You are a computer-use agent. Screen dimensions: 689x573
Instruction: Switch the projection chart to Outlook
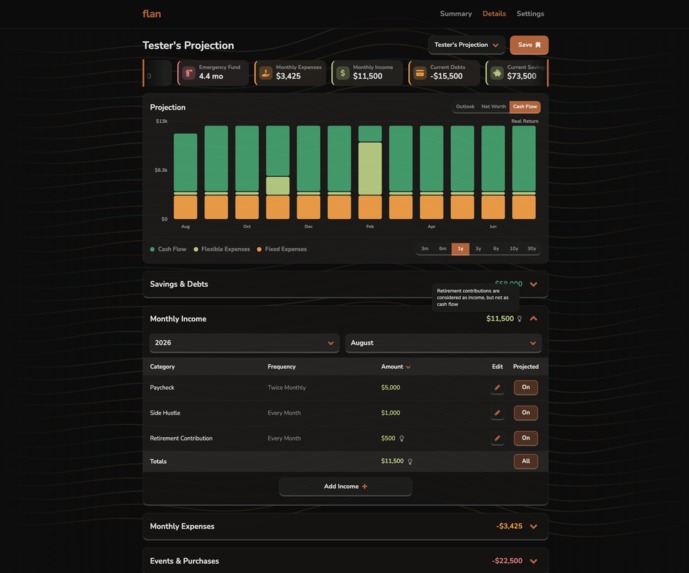[x=465, y=106]
